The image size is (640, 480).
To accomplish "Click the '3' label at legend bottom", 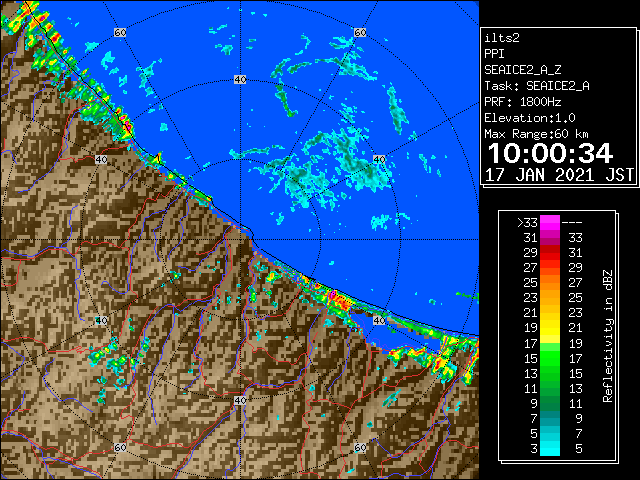I will (x=534, y=449).
